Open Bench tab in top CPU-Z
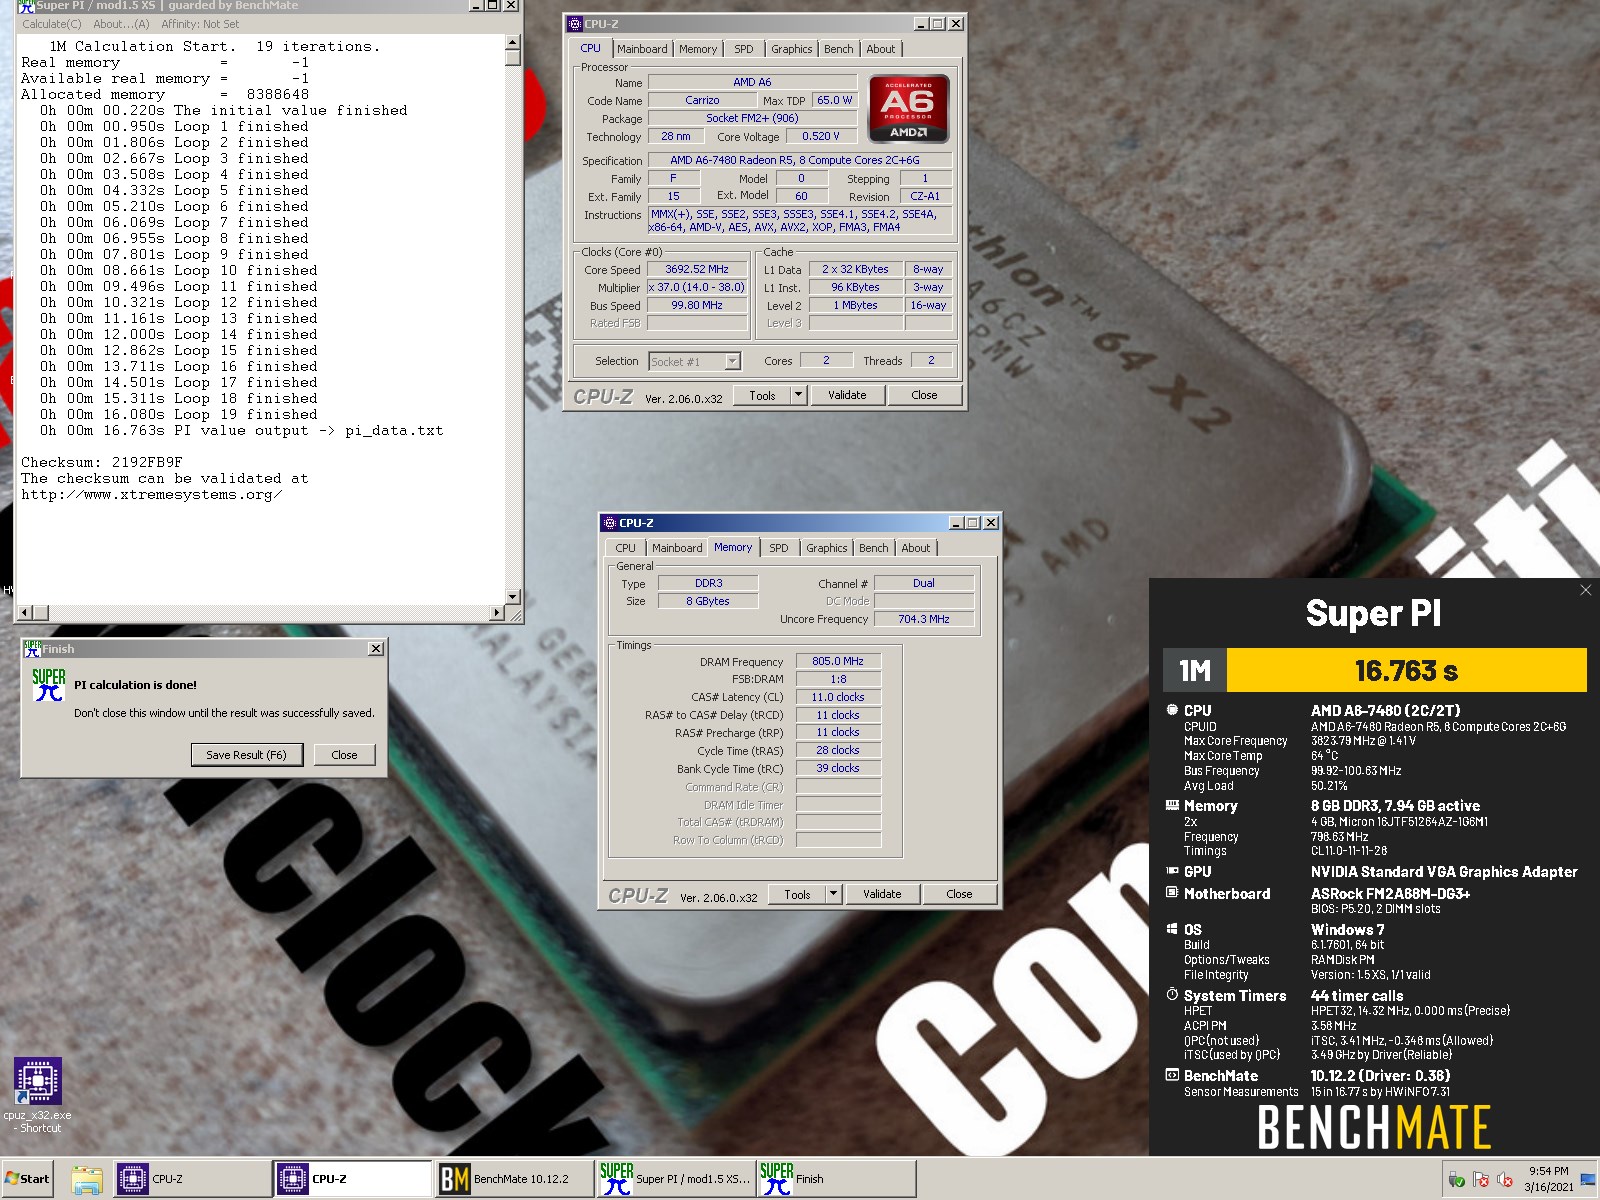This screenshot has width=1600, height=1200. click(839, 49)
